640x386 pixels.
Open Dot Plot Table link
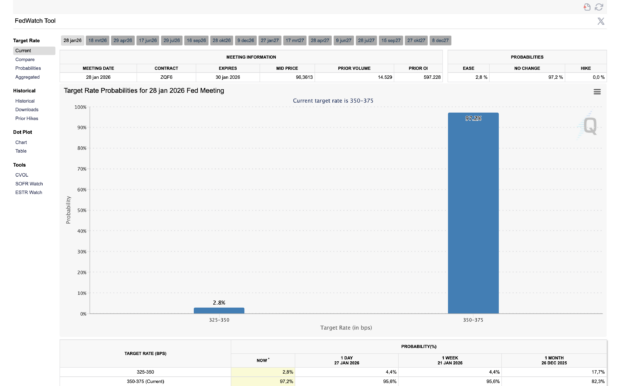(x=21, y=151)
